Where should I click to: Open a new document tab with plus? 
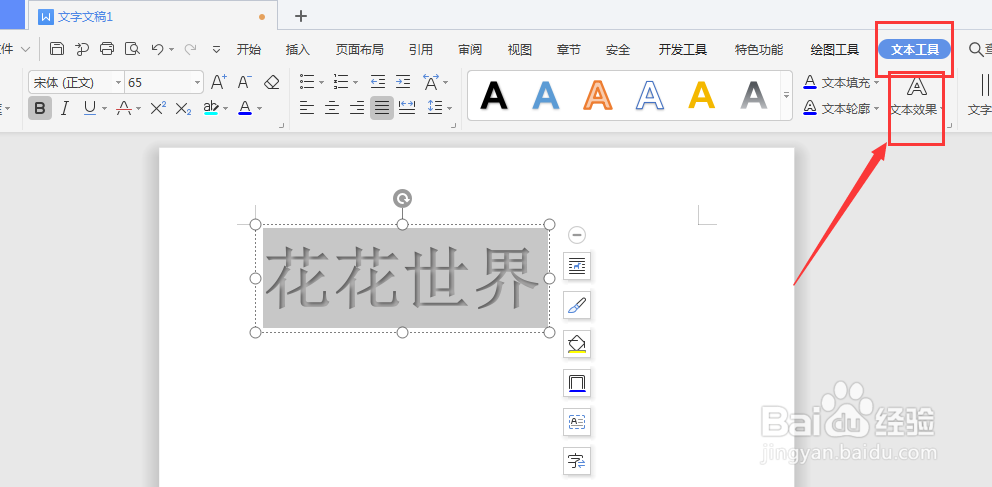[x=301, y=16]
